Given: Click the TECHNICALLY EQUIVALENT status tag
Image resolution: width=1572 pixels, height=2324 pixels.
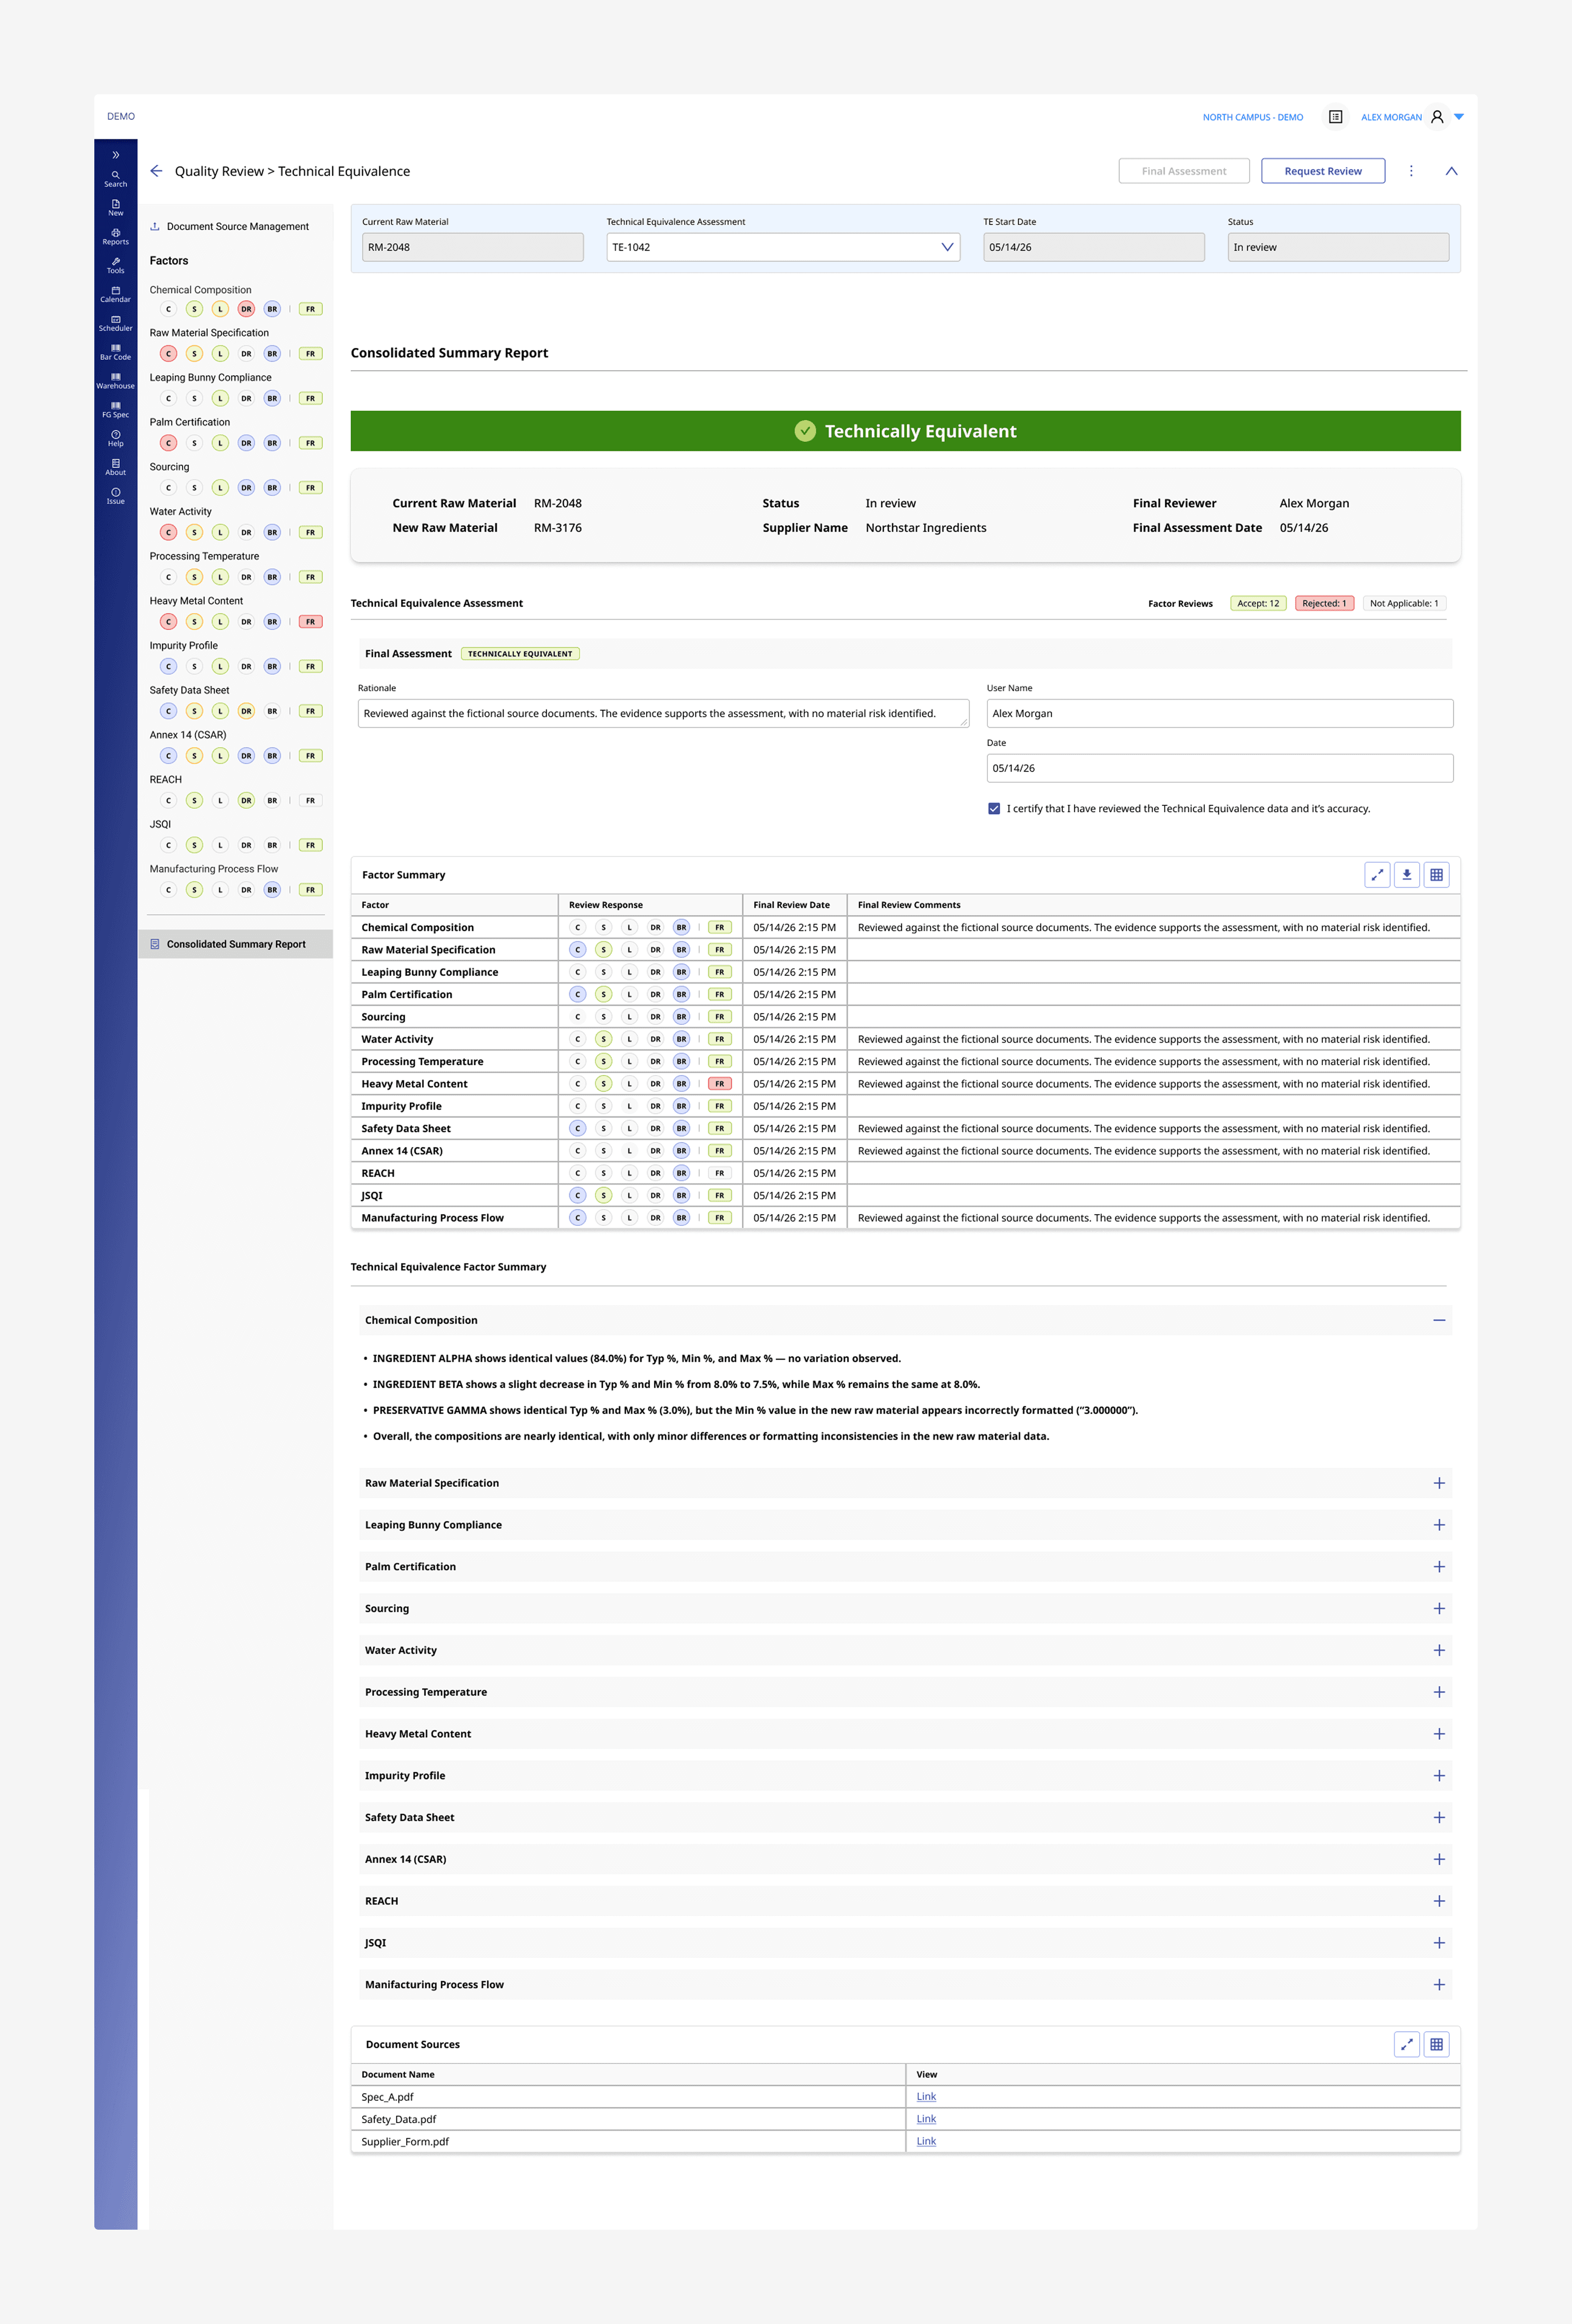Looking at the screenshot, I should point(520,654).
